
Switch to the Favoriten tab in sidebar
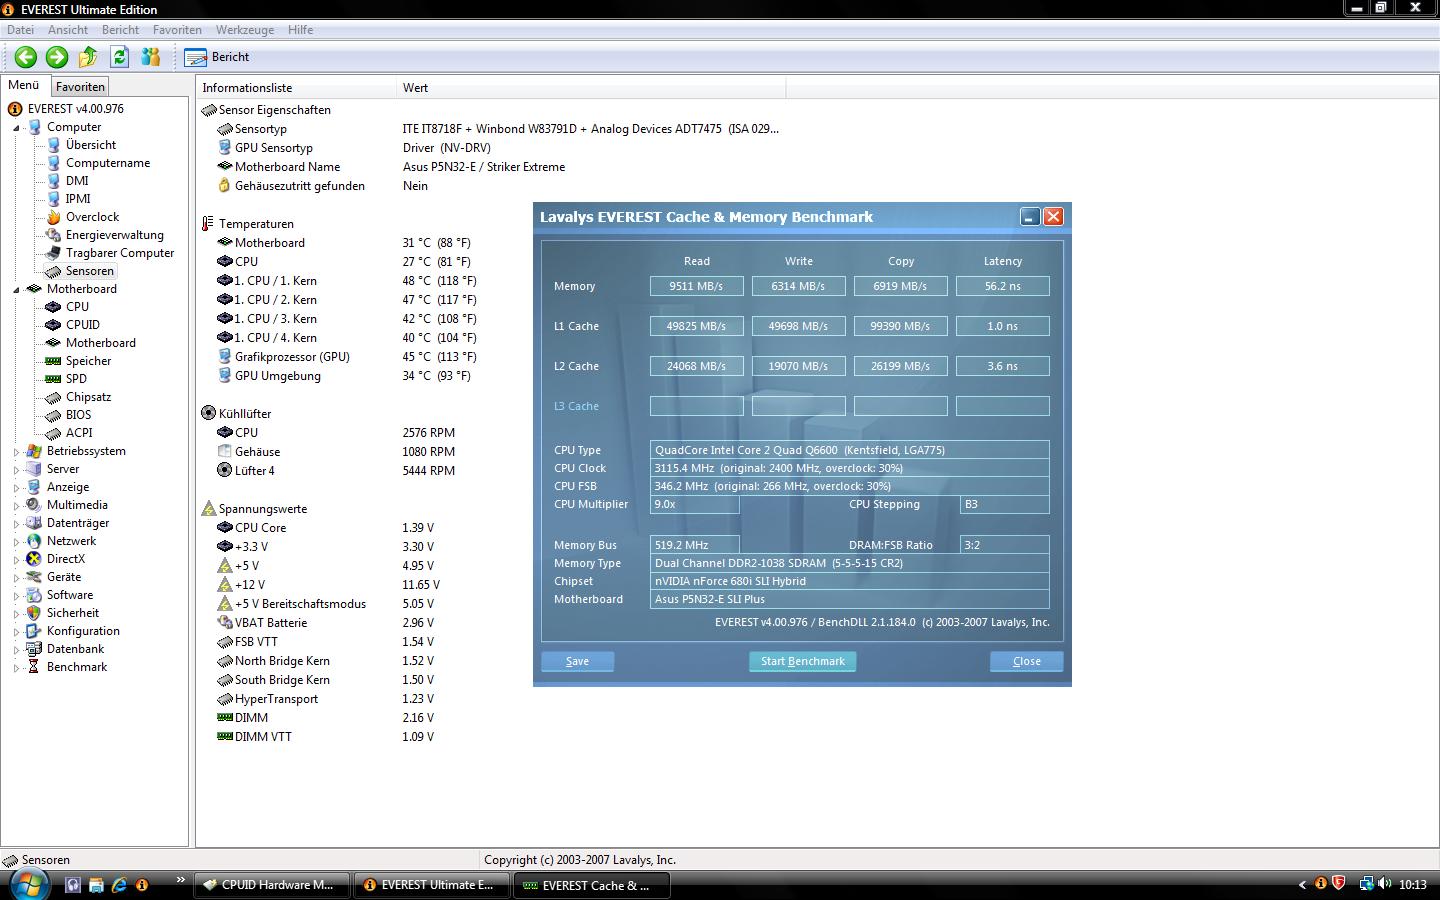pos(80,87)
